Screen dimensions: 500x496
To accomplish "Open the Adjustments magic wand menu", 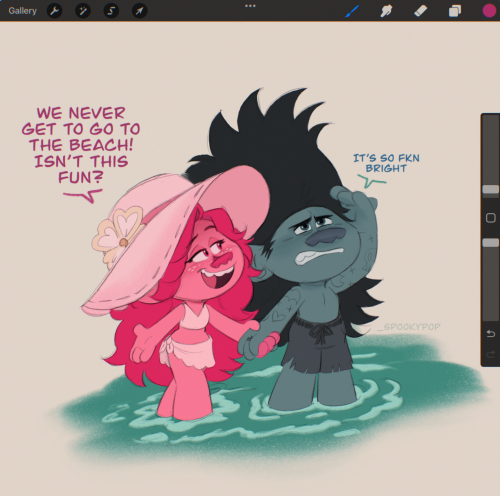I will click(83, 11).
